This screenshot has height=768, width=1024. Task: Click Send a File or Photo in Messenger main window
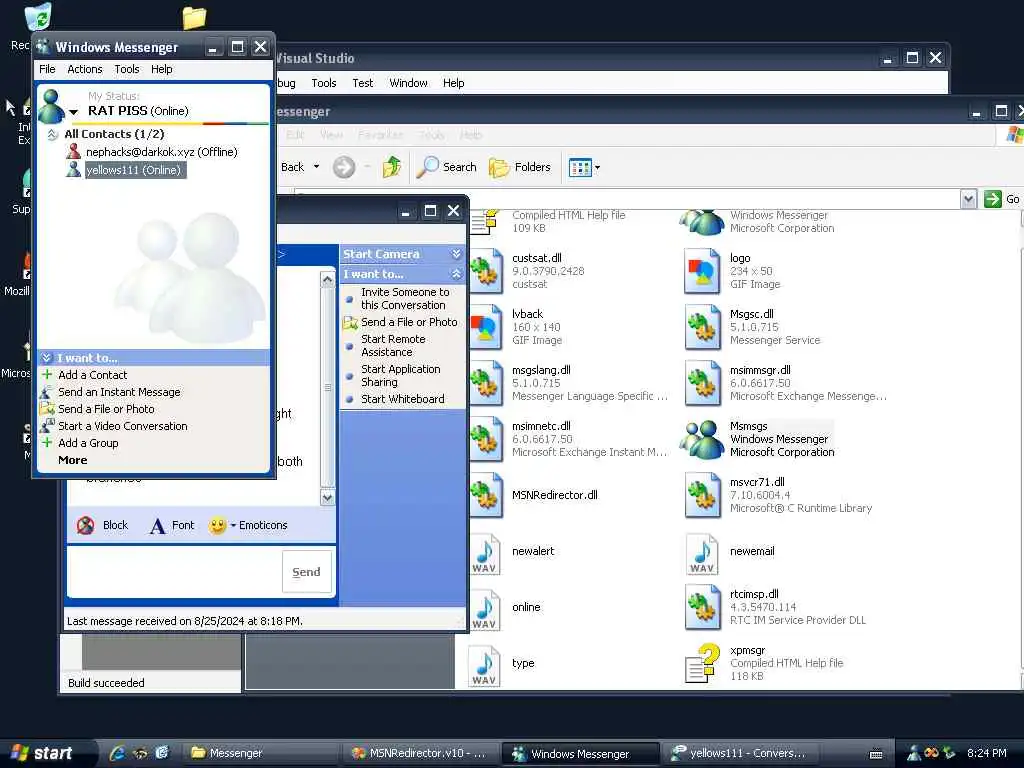click(x=106, y=409)
